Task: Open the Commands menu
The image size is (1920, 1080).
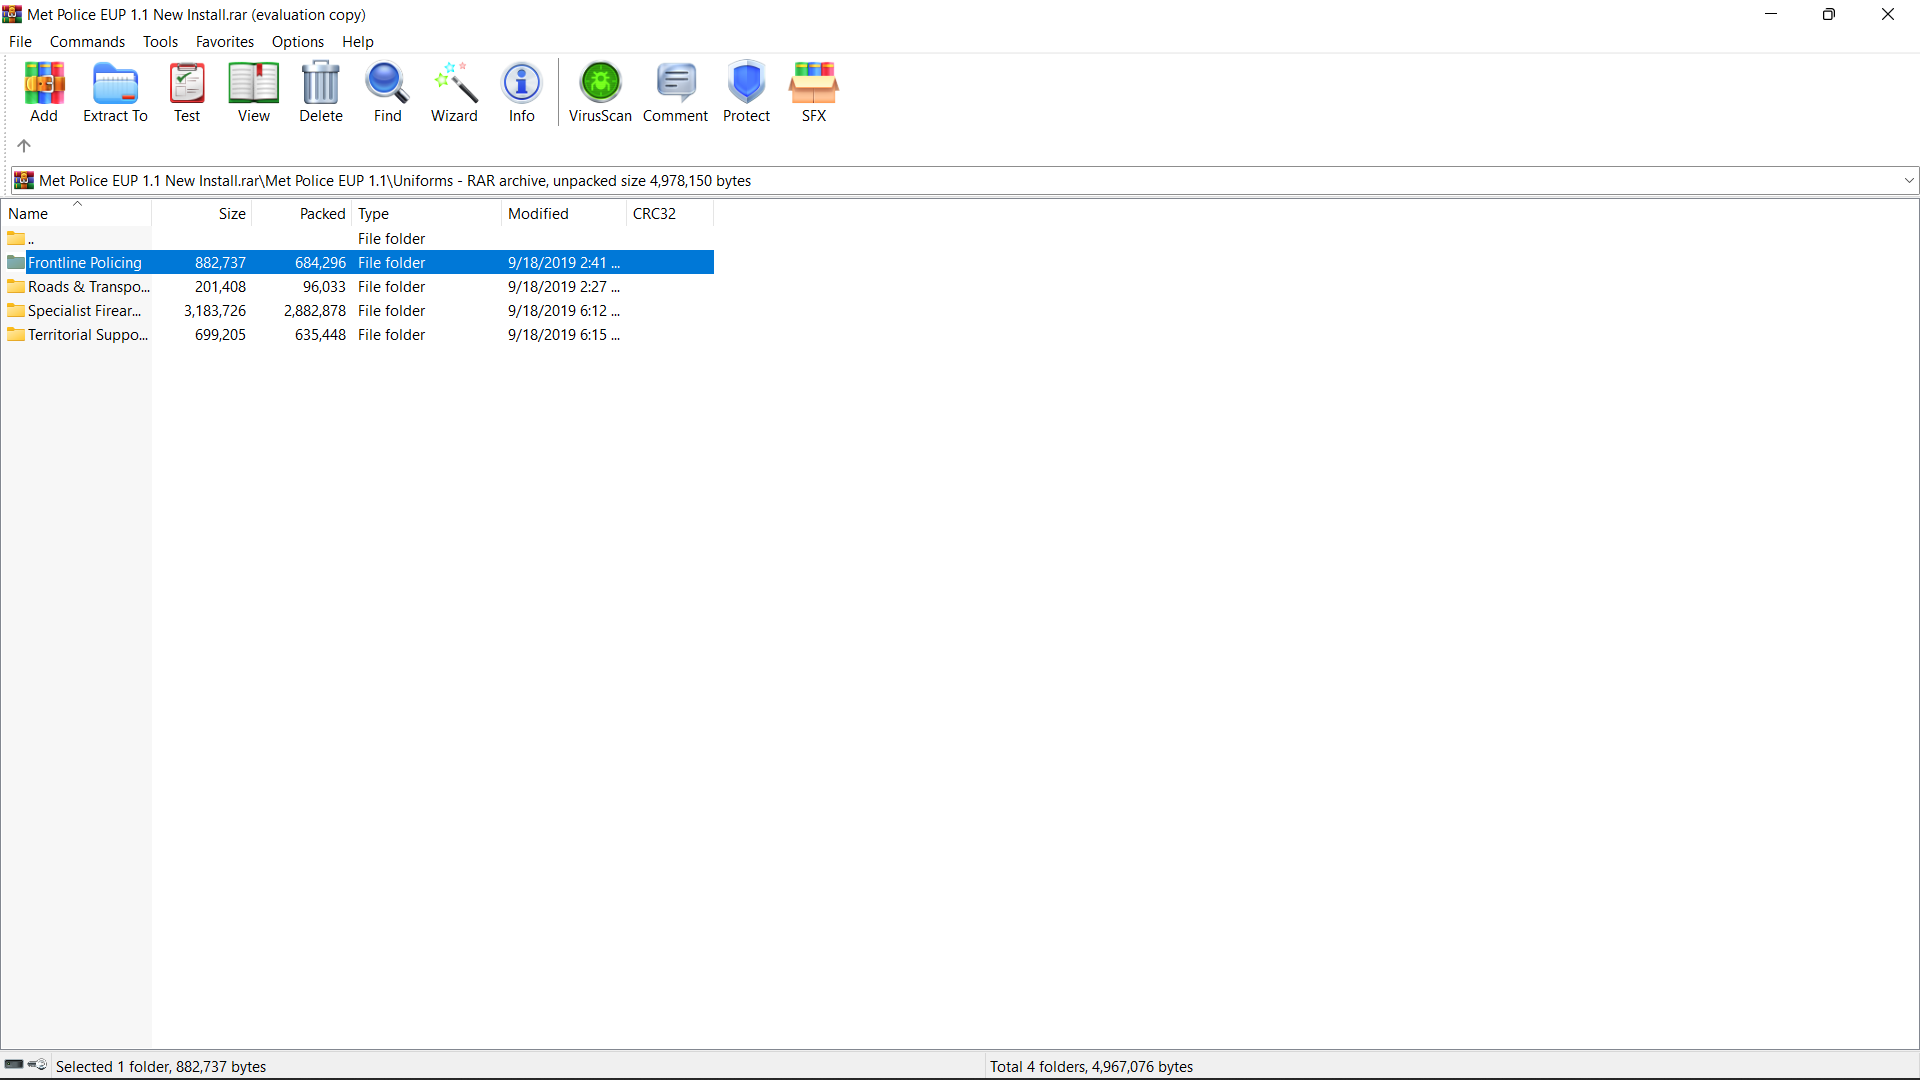Action: pos(87,42)
